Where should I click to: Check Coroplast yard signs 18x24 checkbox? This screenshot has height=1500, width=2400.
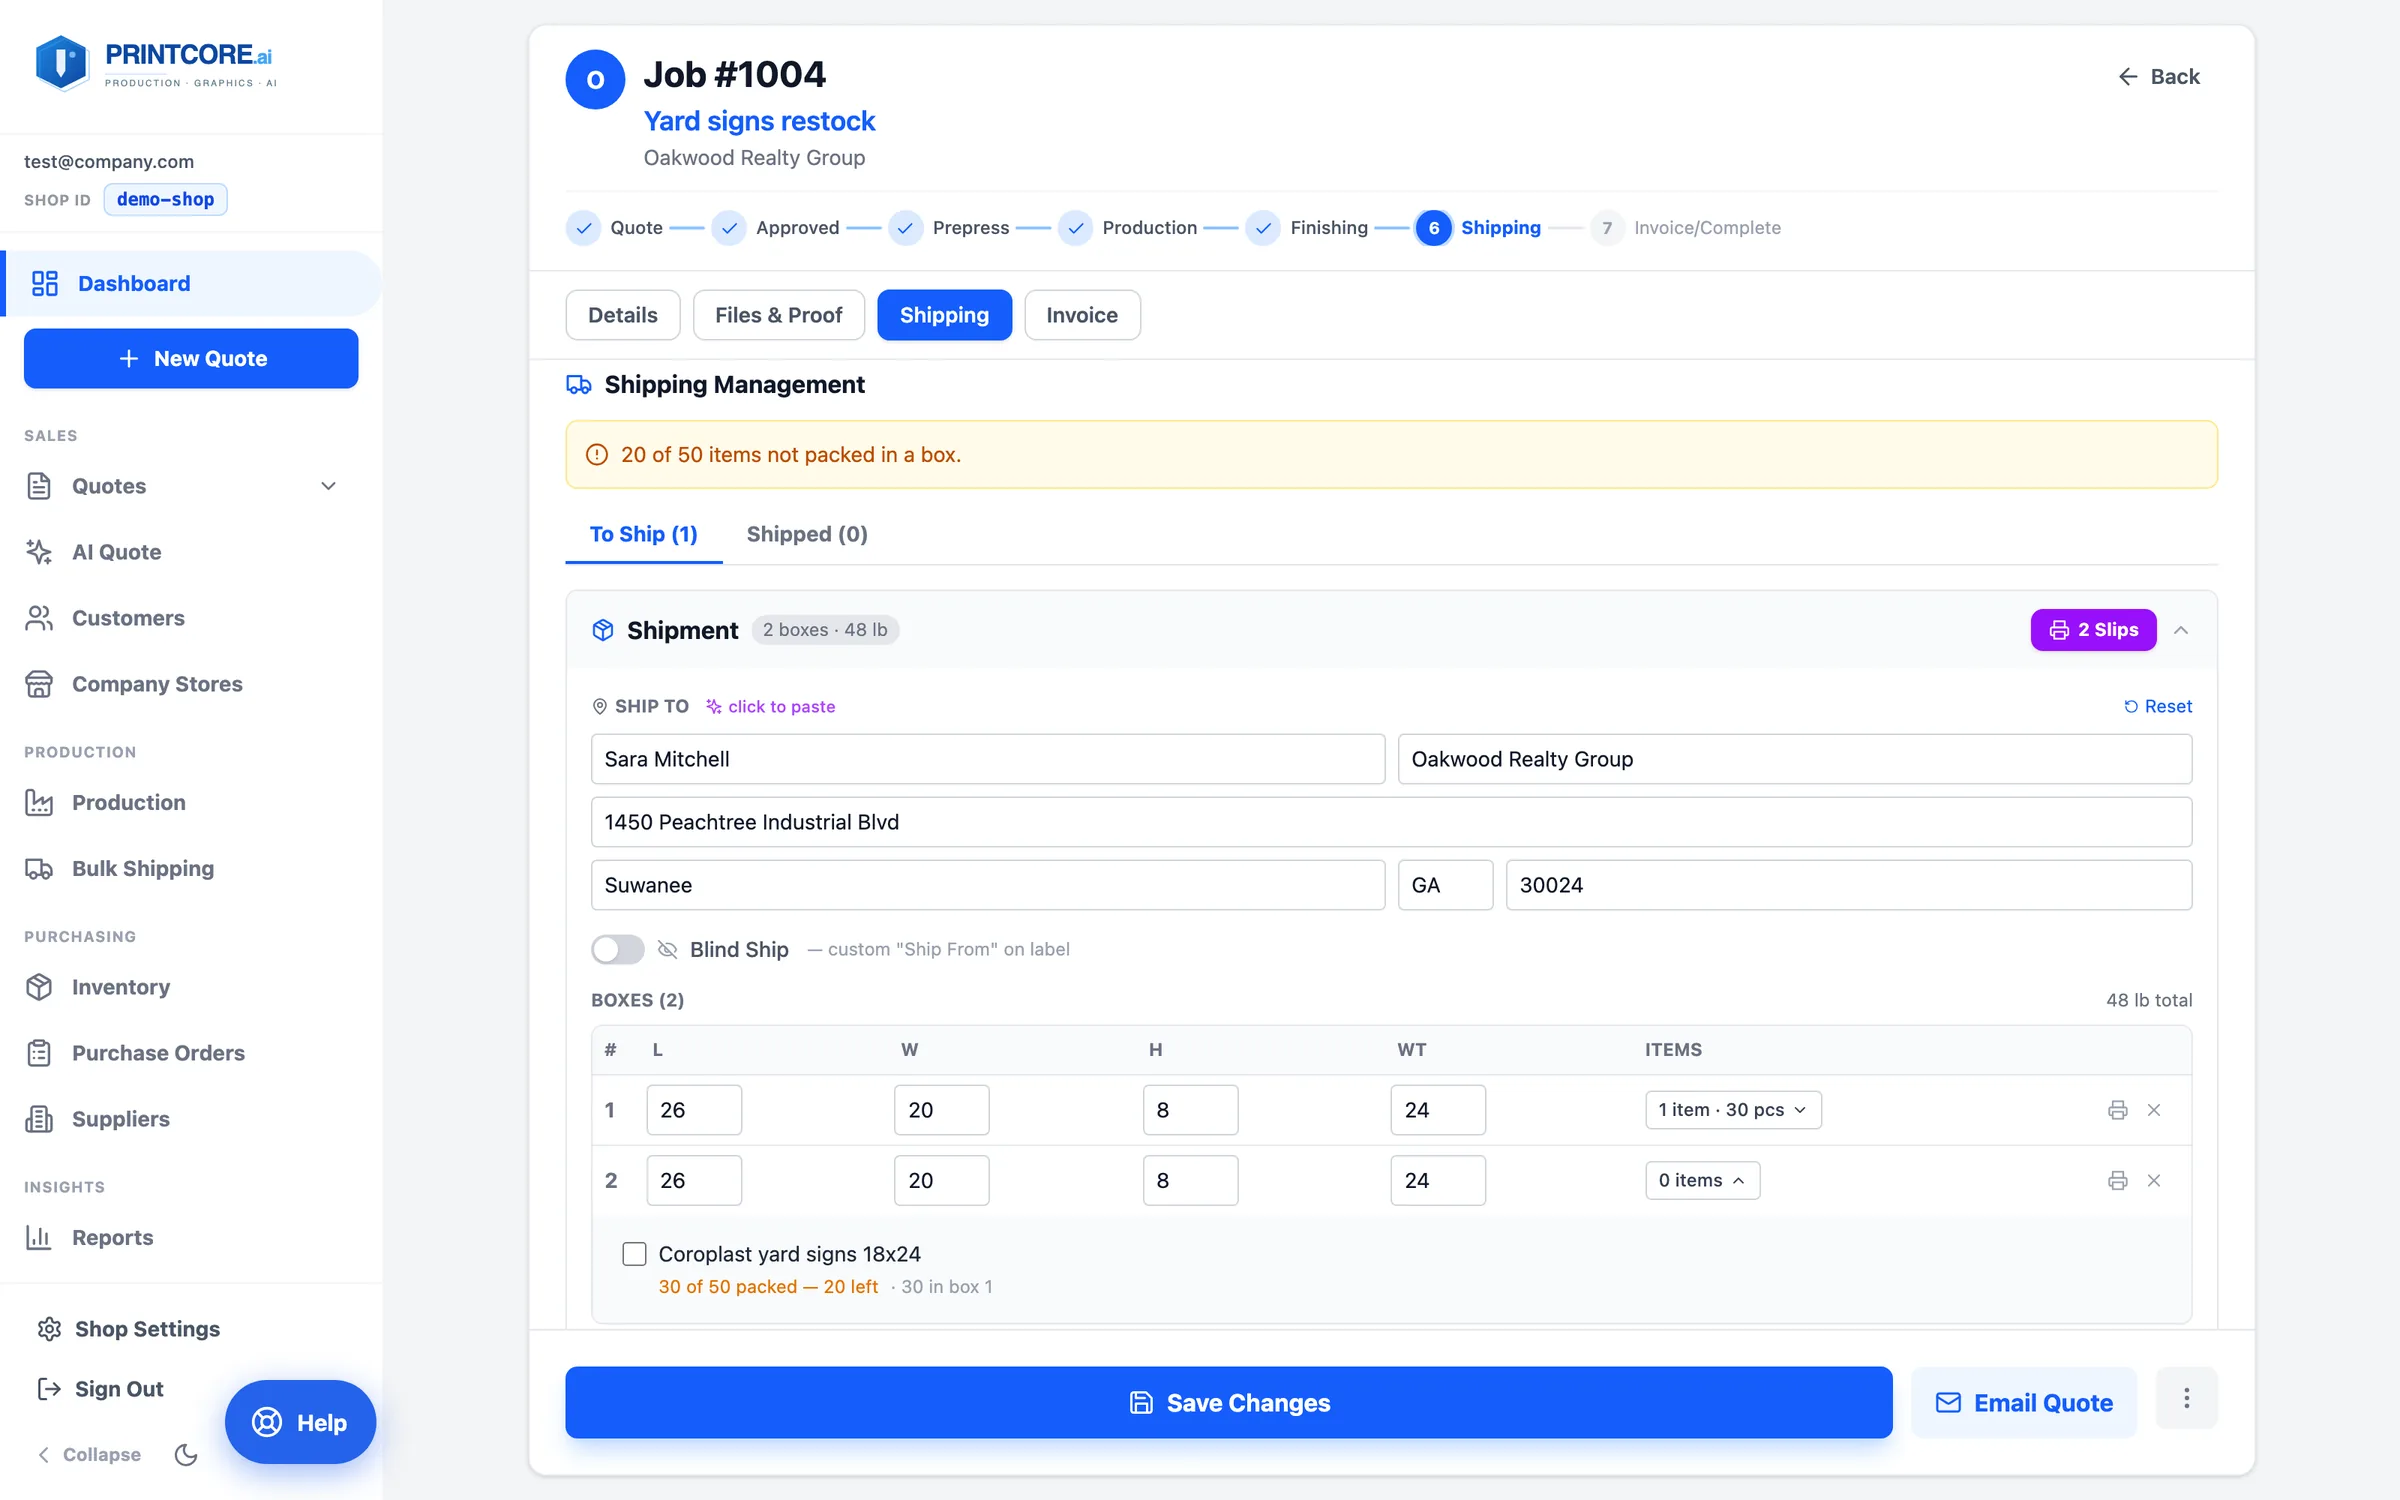[634, 1254]
